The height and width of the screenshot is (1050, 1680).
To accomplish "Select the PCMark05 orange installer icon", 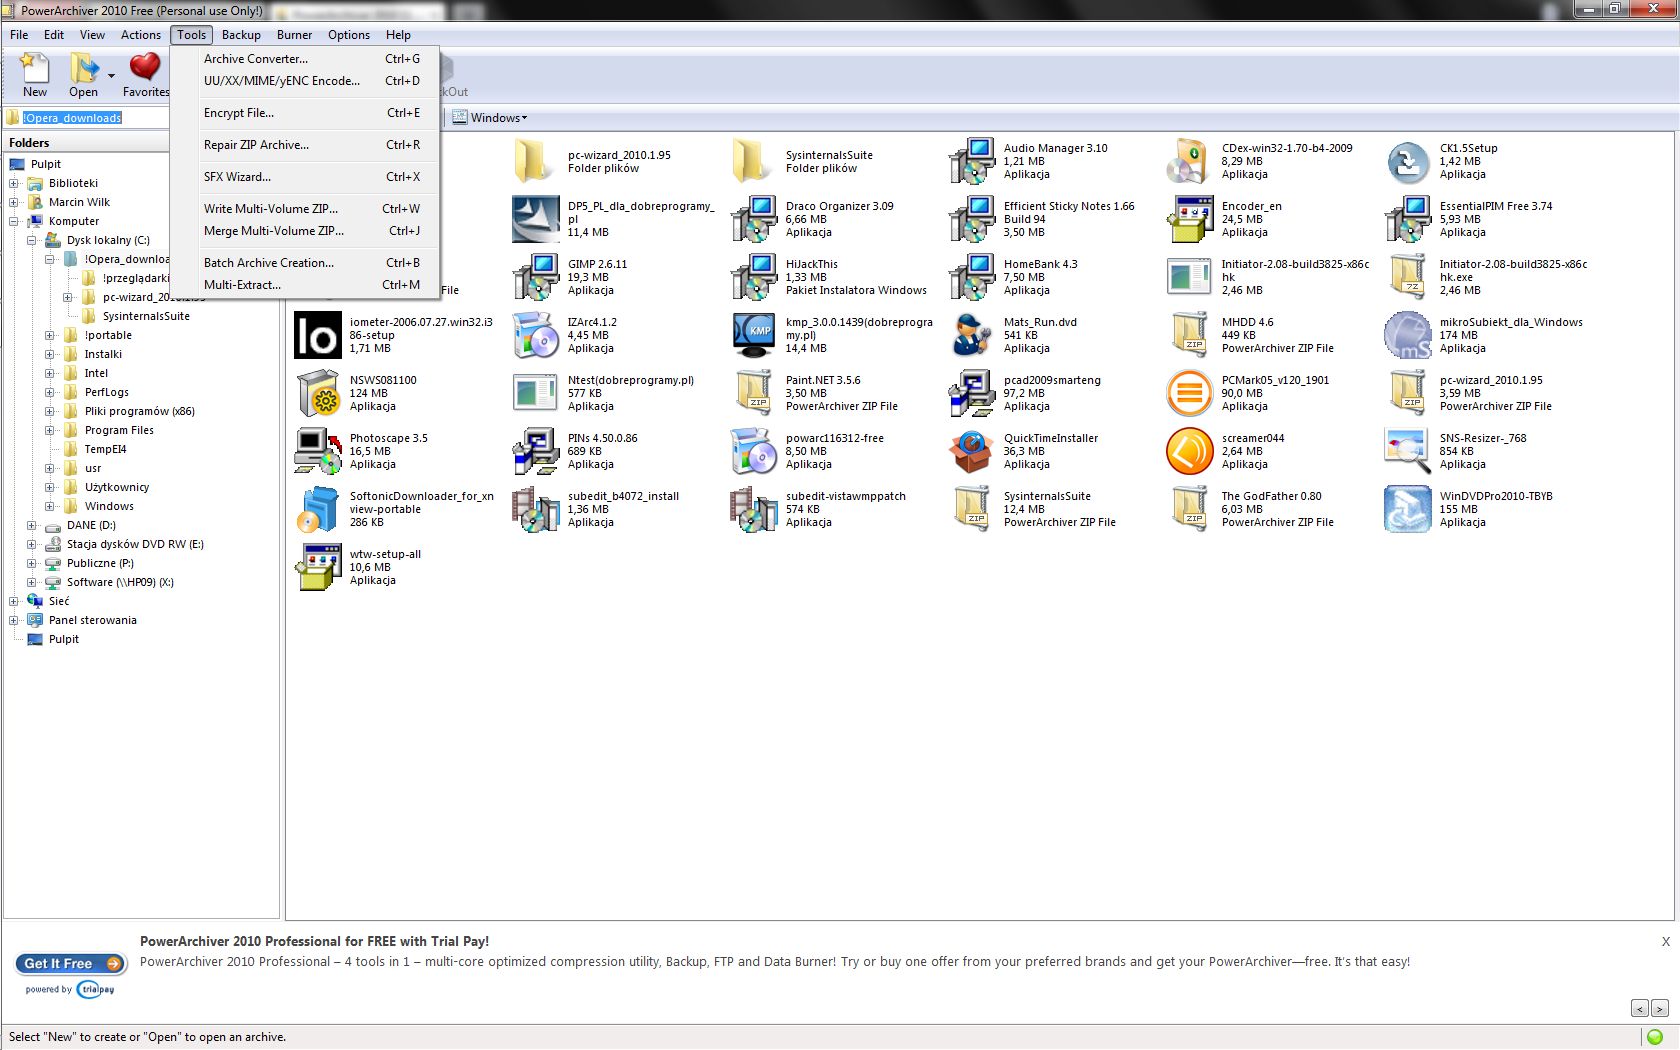I will [x=1190, y=393].
